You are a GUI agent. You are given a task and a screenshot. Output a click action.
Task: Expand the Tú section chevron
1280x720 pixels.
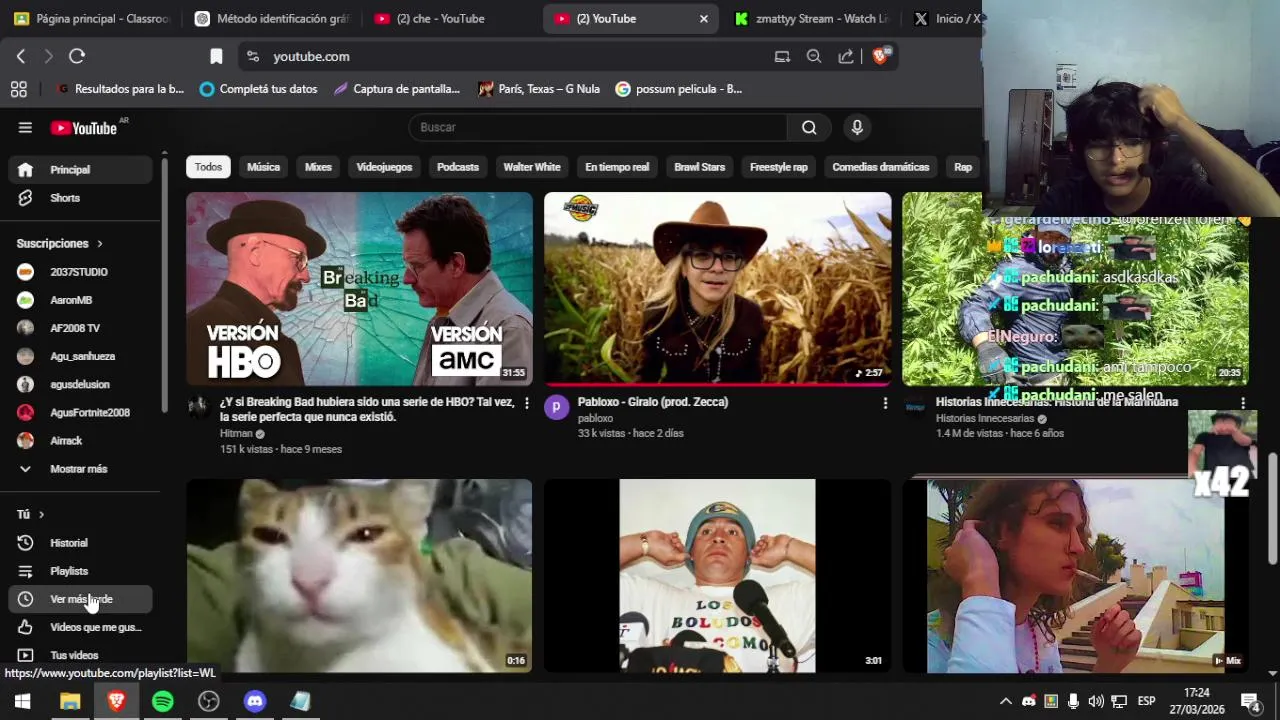tap(41, 515)
